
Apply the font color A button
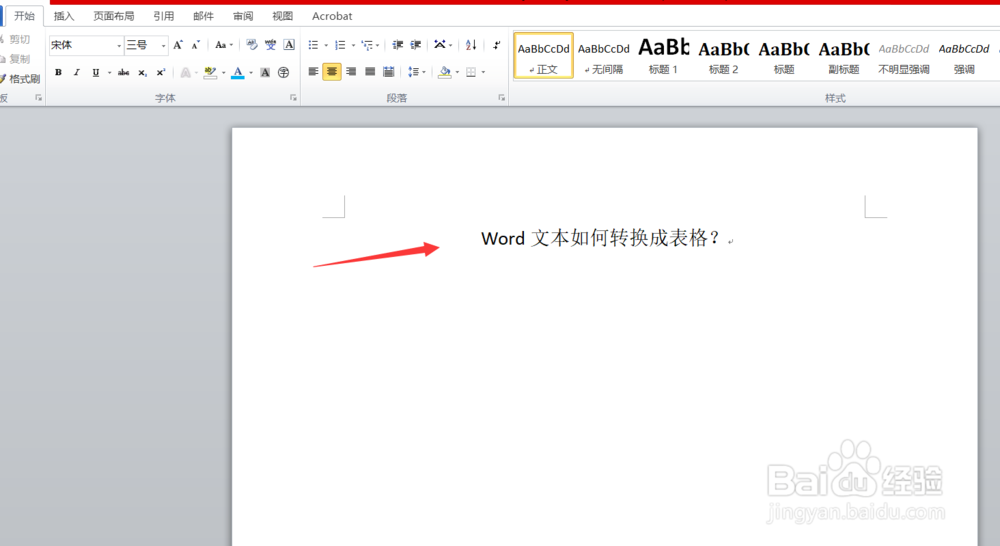point(238,72)
